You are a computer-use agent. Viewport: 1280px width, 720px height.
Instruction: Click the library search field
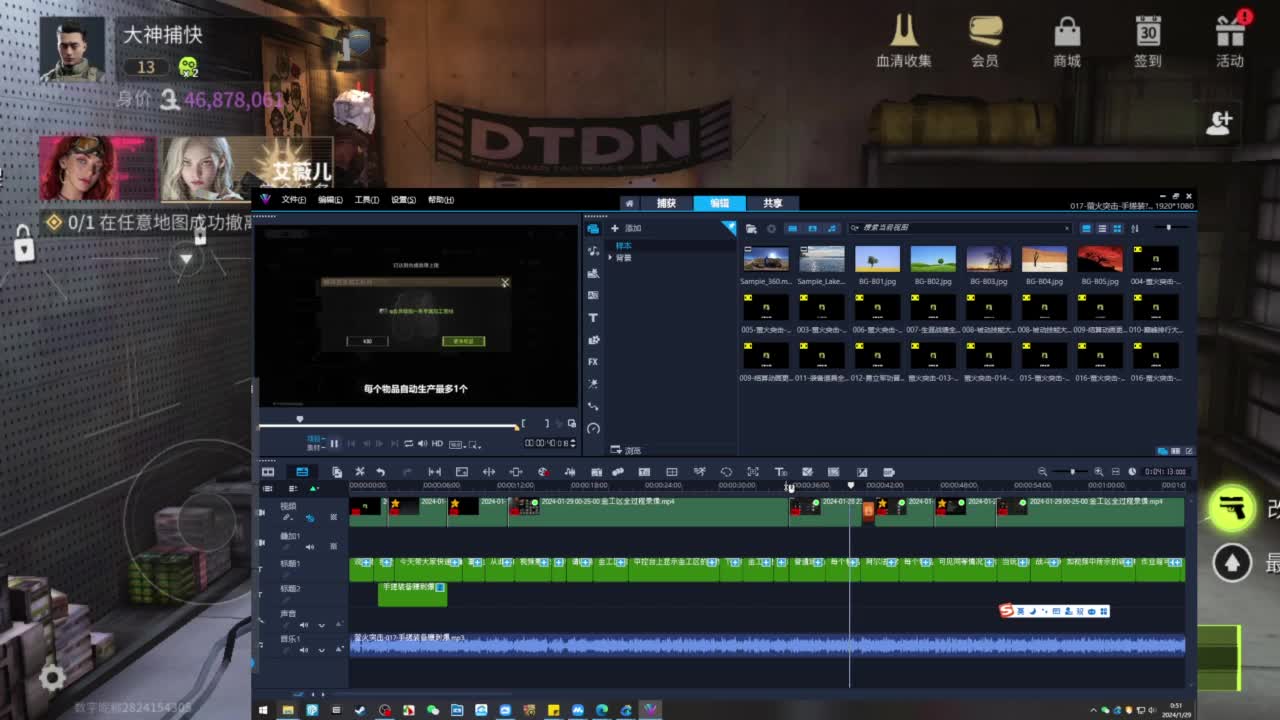[960, 229]
